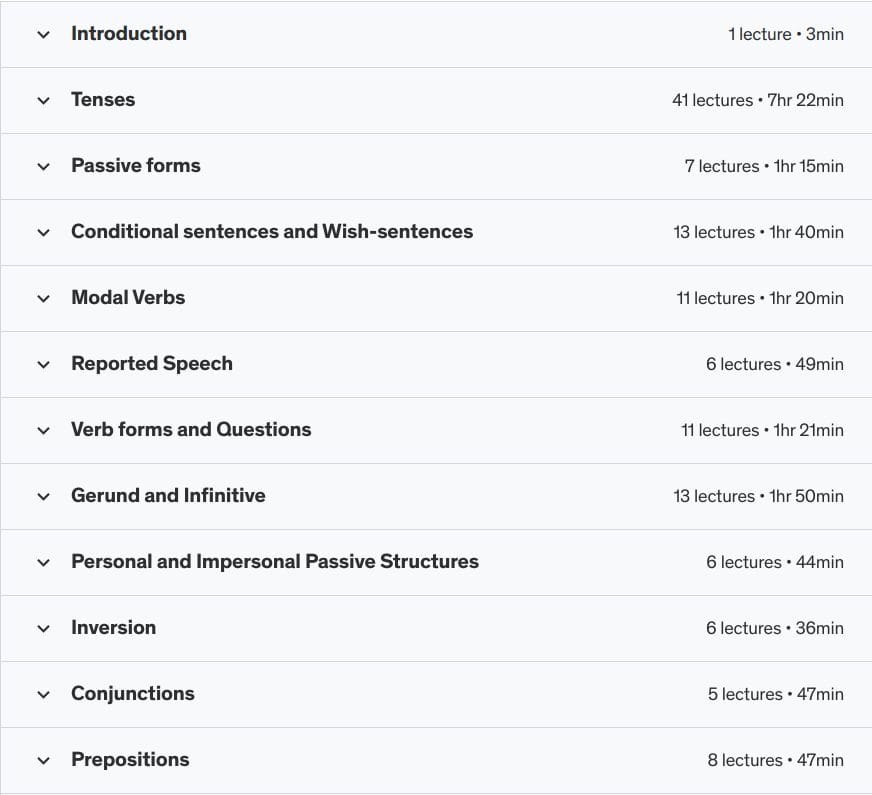The height and width of the screenshot is (795, 872).
Task: Open the Modal Verbs section heading
Action: [x=128, y=298]
